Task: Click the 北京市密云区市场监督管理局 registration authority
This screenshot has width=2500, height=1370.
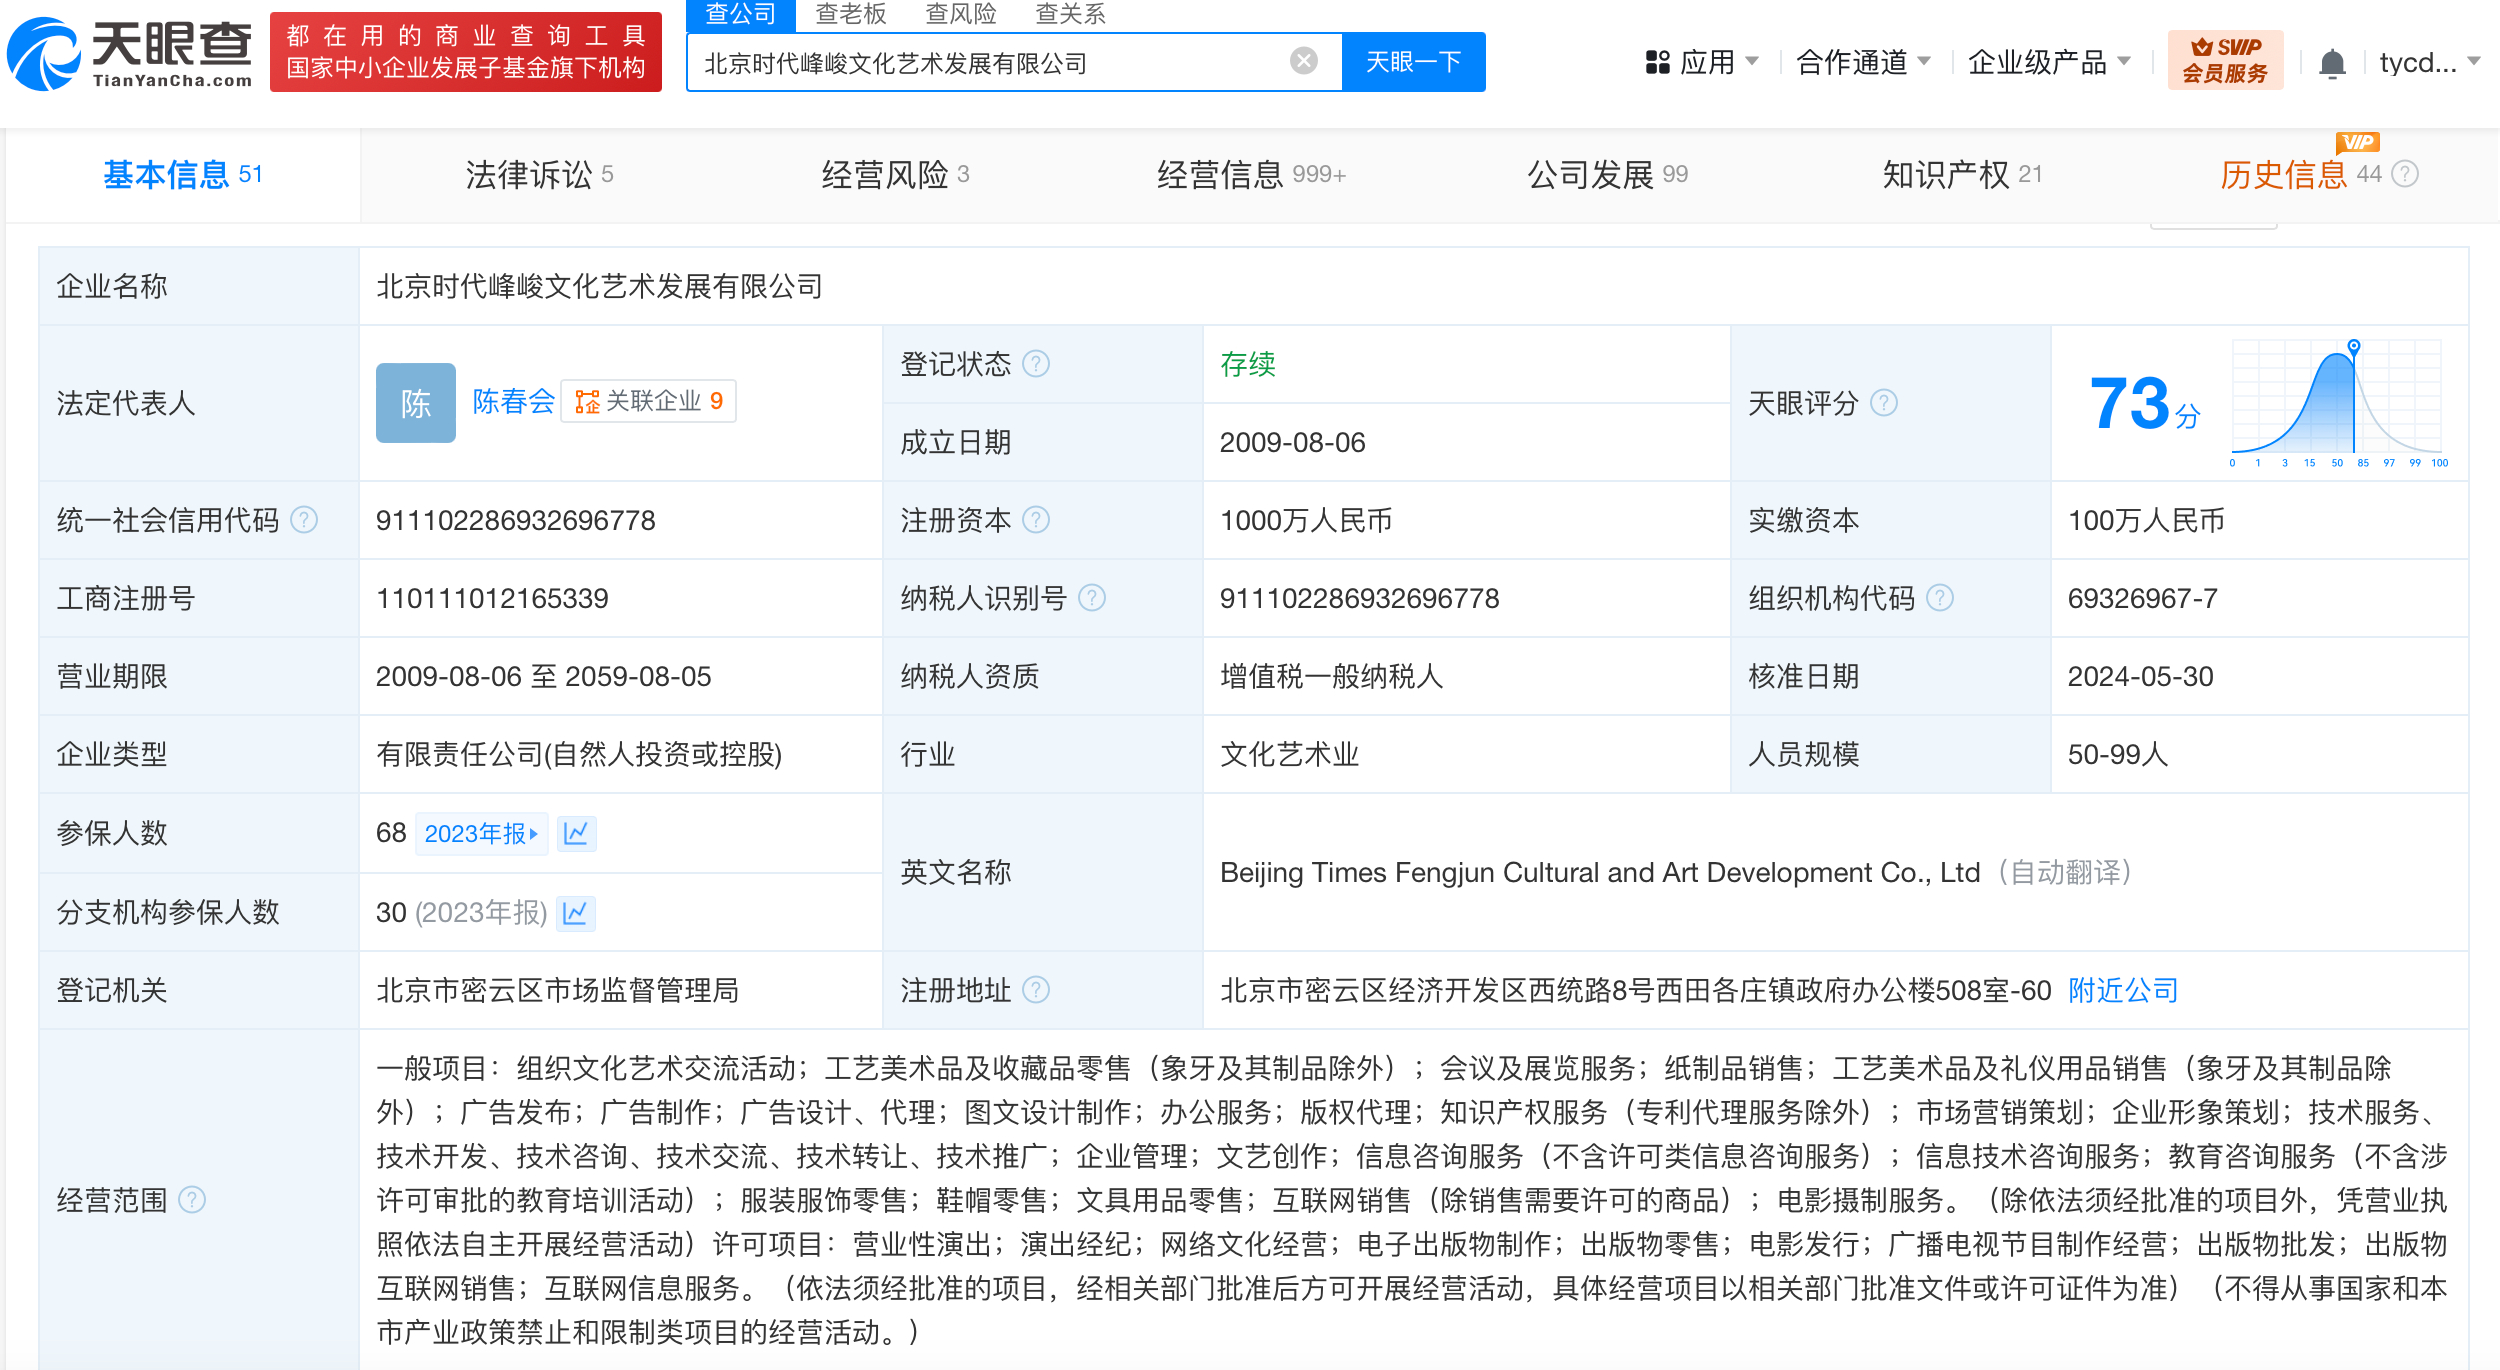Action: [x=557, y=990]
